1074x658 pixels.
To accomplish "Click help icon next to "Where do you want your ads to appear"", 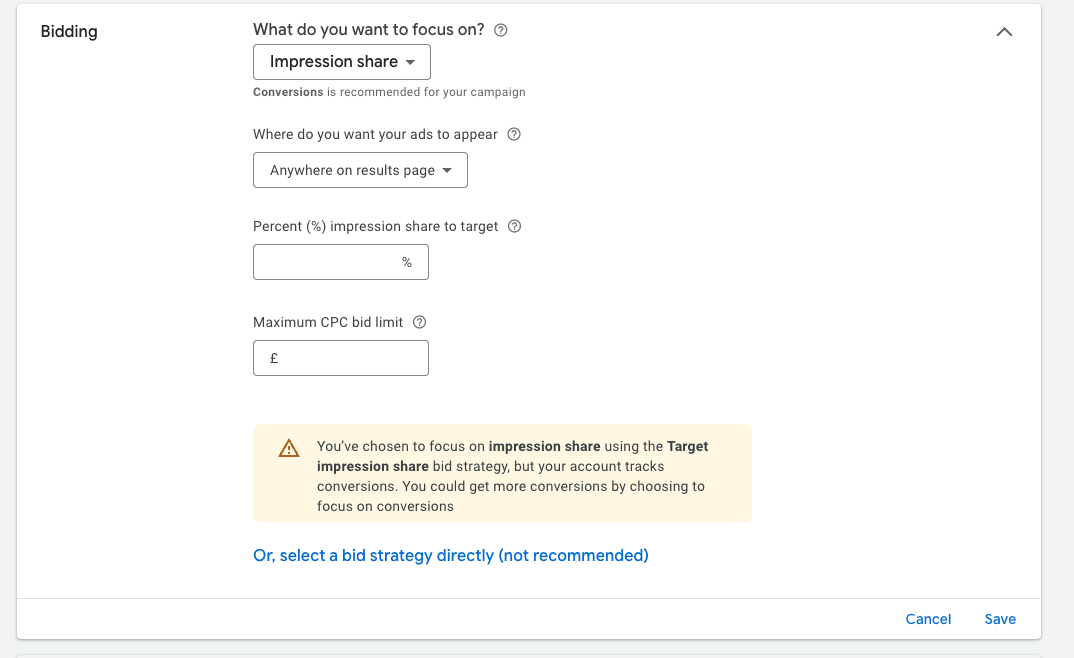I will (514, 134).
